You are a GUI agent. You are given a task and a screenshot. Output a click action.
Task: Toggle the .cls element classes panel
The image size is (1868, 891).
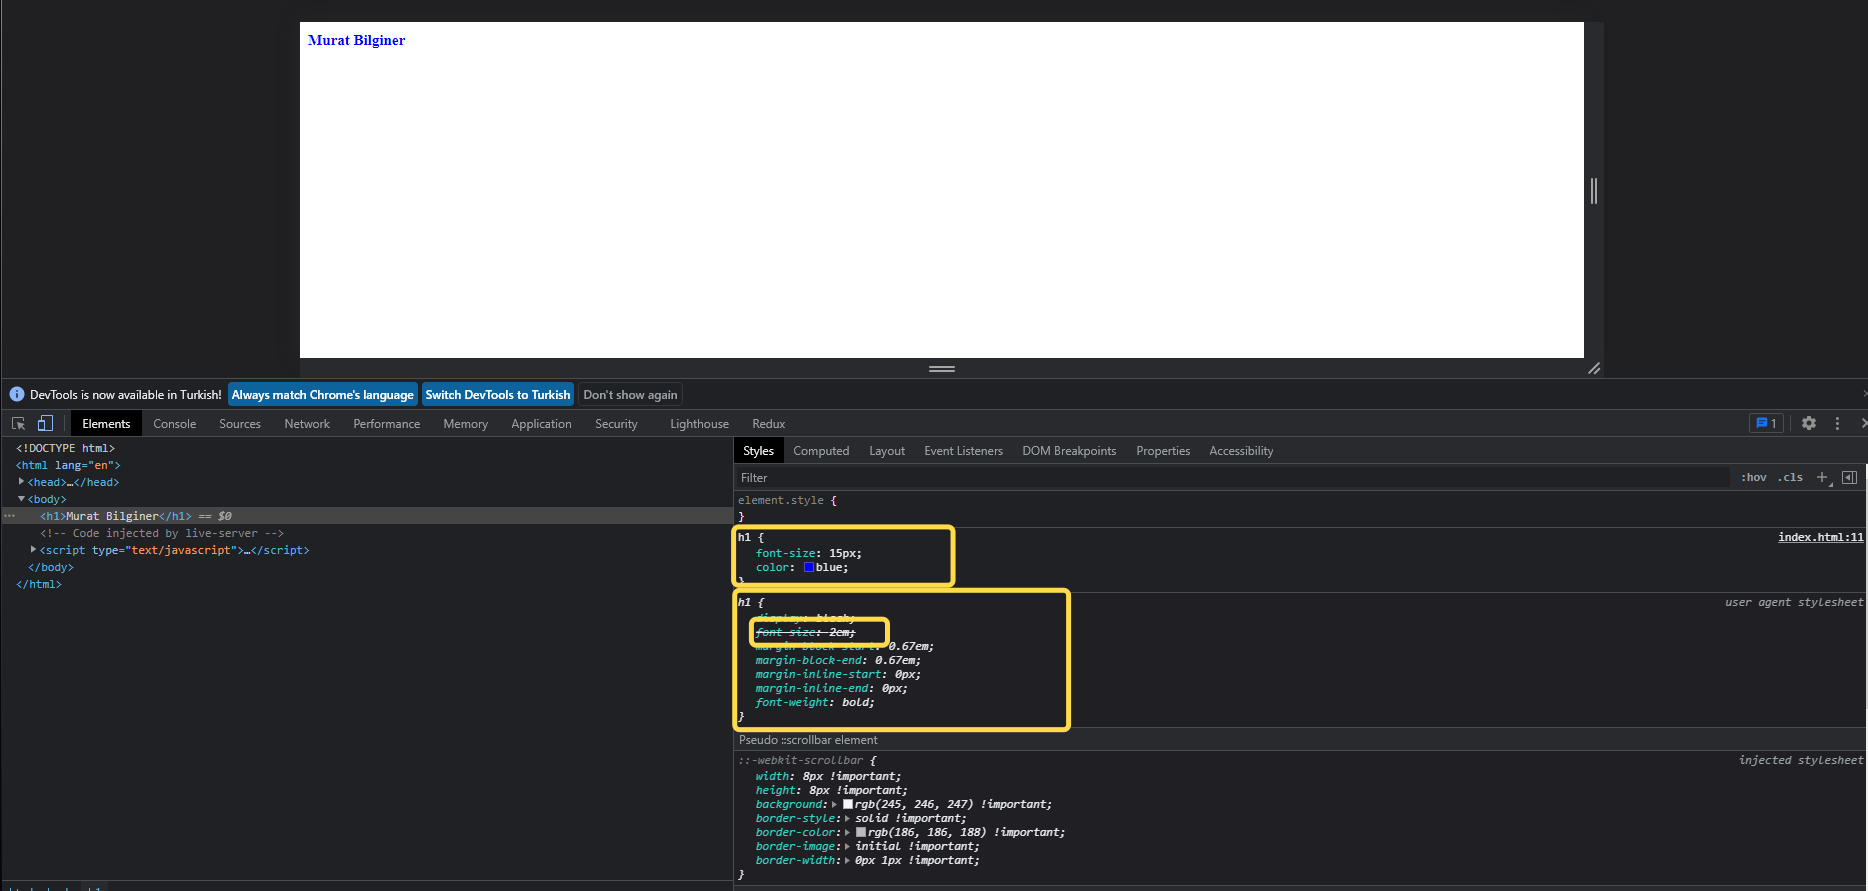click(x=1790, y=478)
